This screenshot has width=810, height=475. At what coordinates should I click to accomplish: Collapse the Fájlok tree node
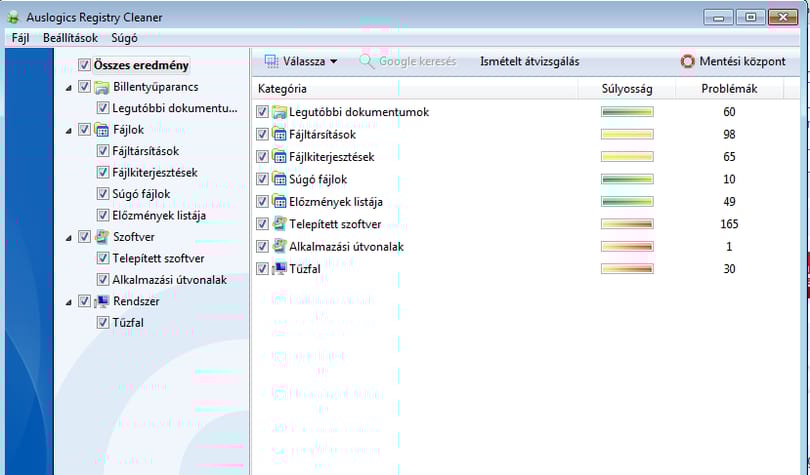(x=68, y=131)
